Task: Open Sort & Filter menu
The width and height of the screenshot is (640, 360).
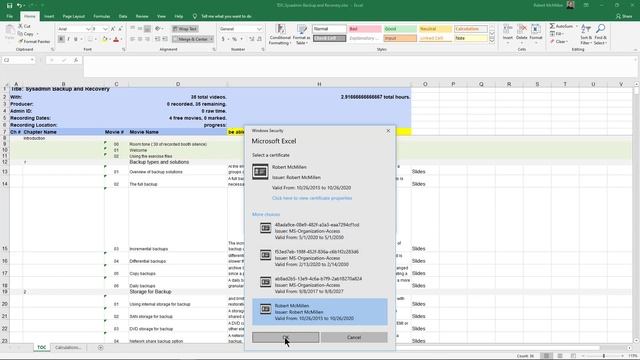Action: coord(586,34)
